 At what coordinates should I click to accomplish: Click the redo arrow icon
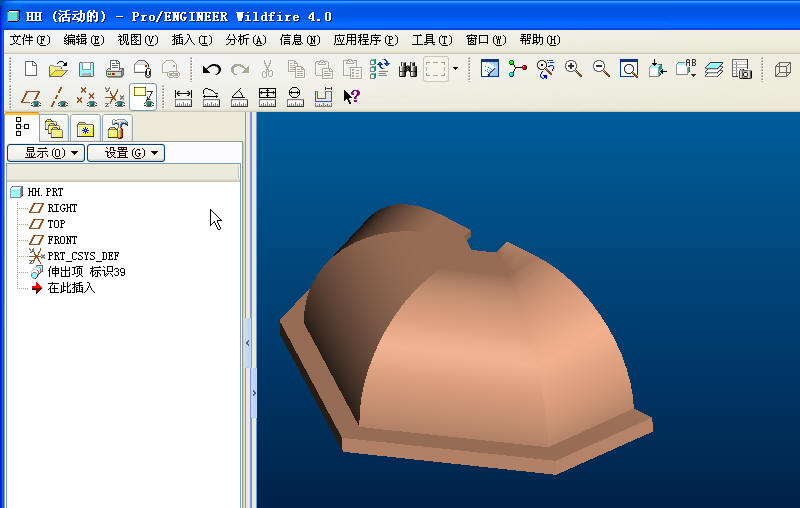tap(239, 68)
